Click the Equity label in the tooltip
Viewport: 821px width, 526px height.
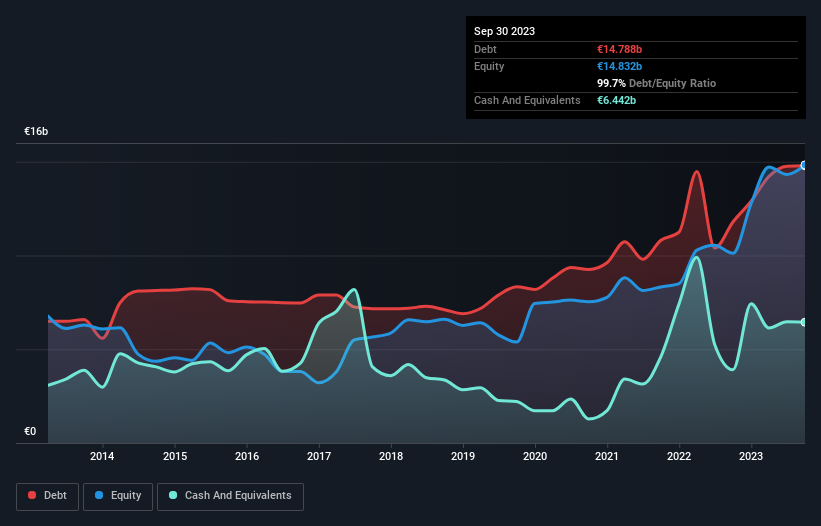pyautogui.click(x=489, y=66)
